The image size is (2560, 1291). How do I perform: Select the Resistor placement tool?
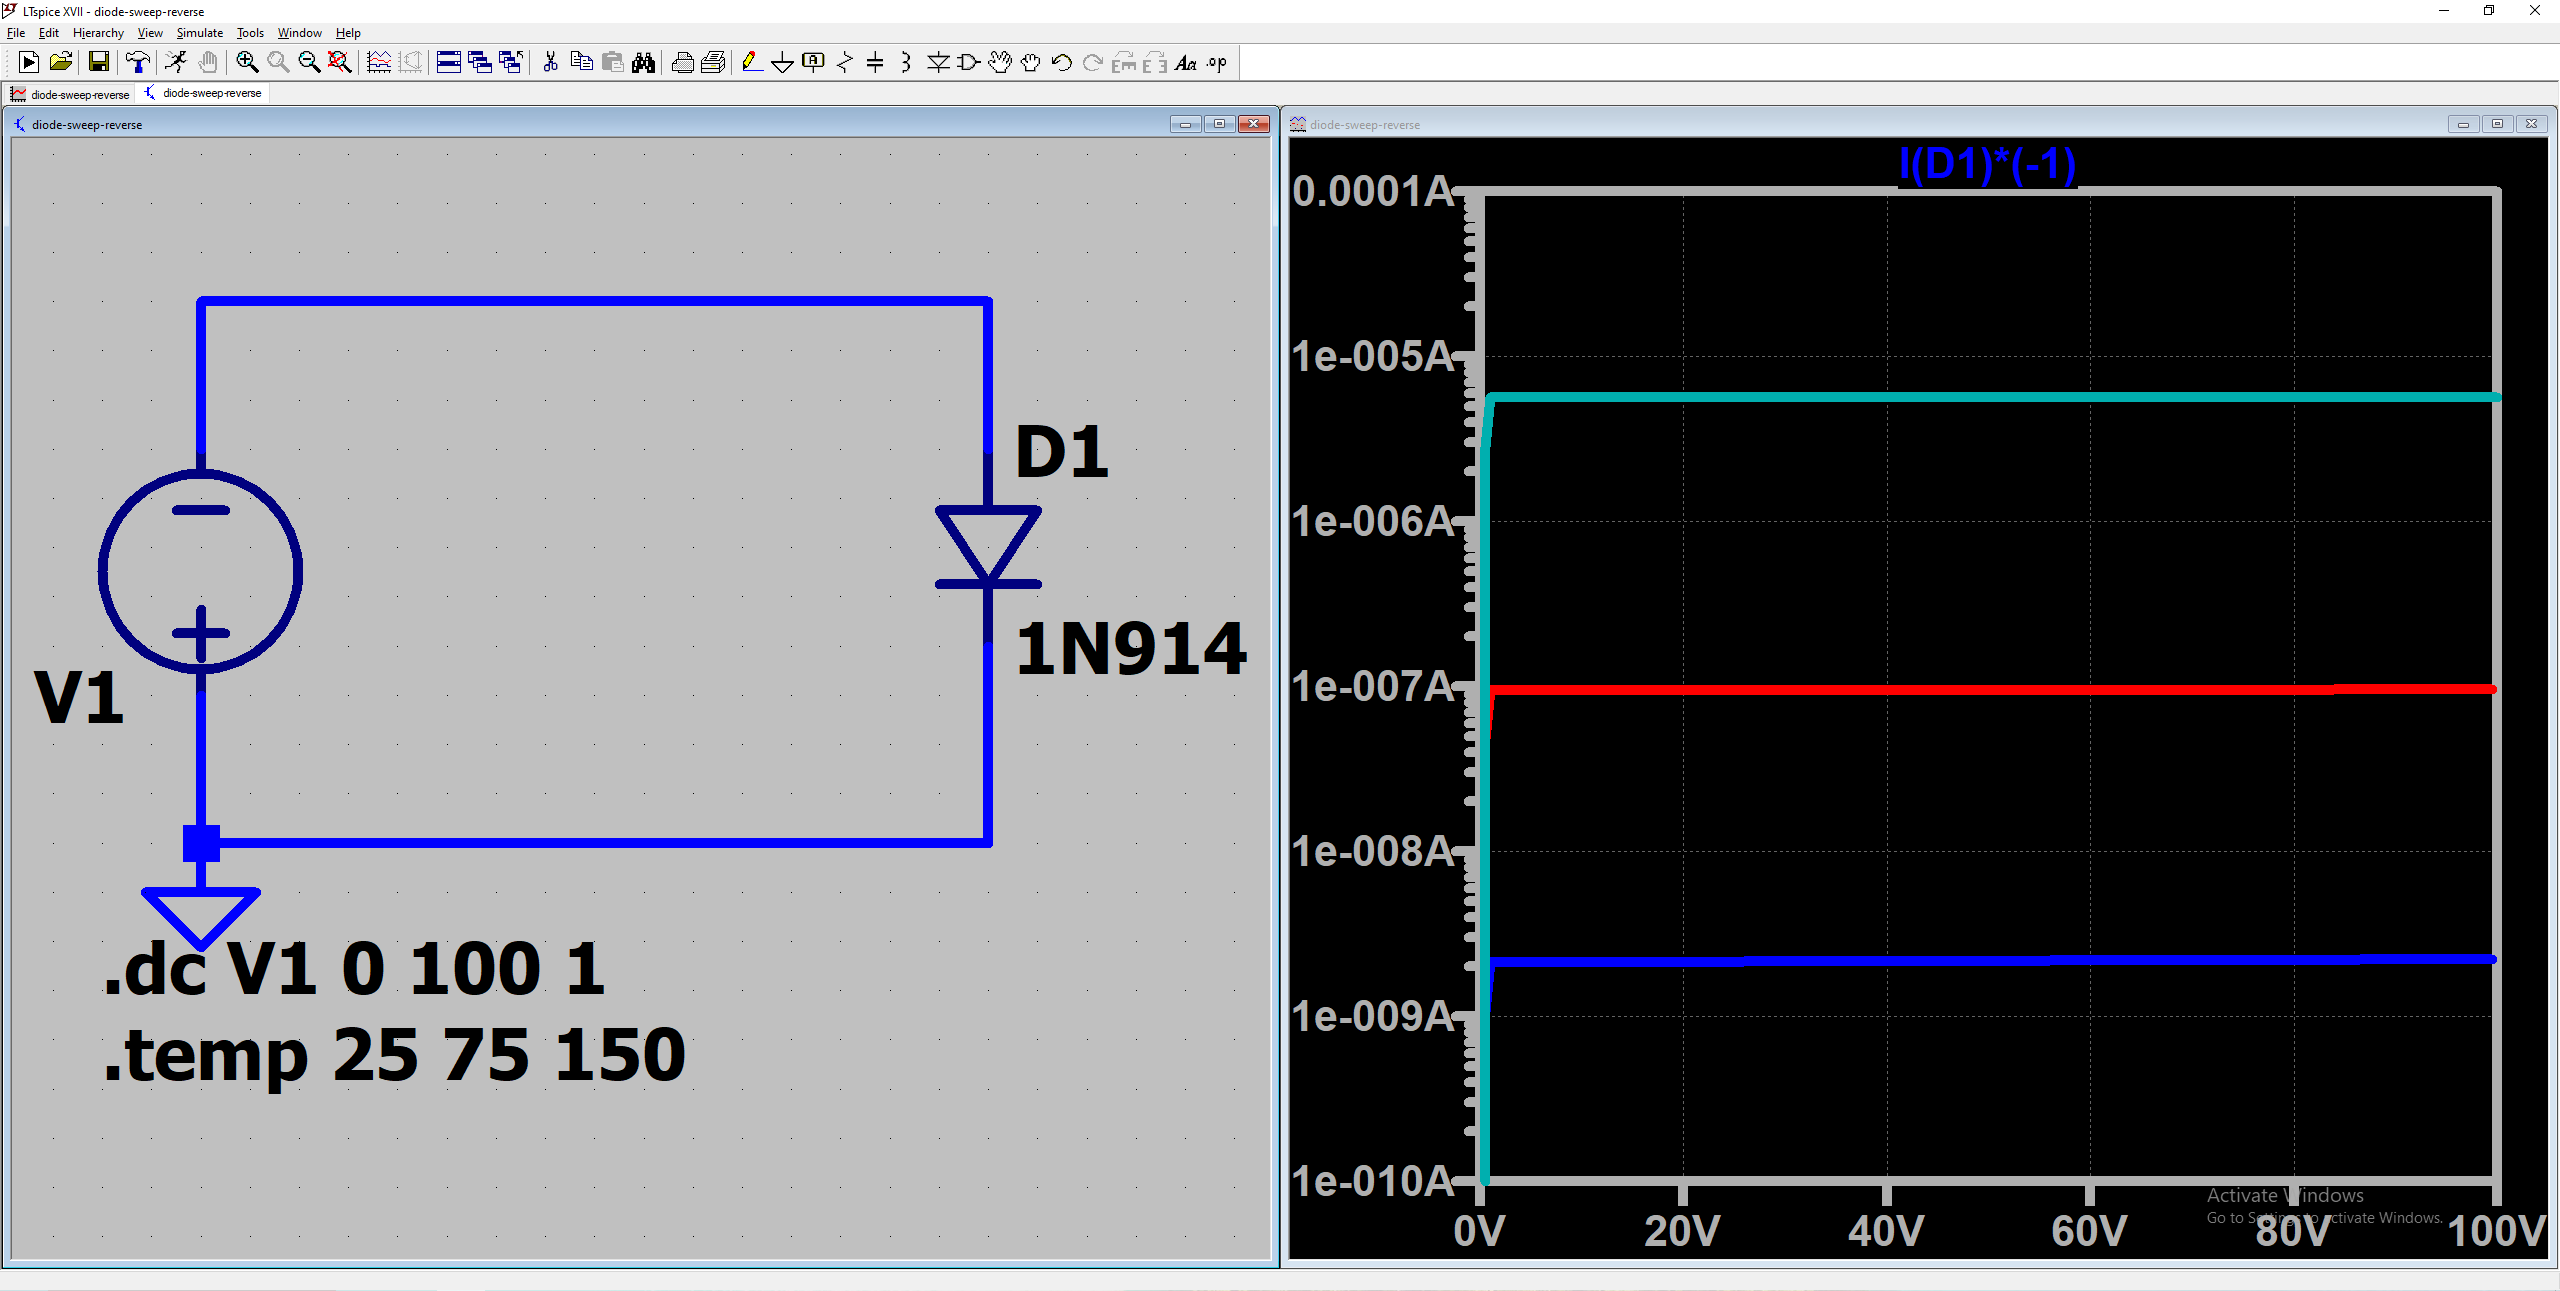(x=844, y=63)
